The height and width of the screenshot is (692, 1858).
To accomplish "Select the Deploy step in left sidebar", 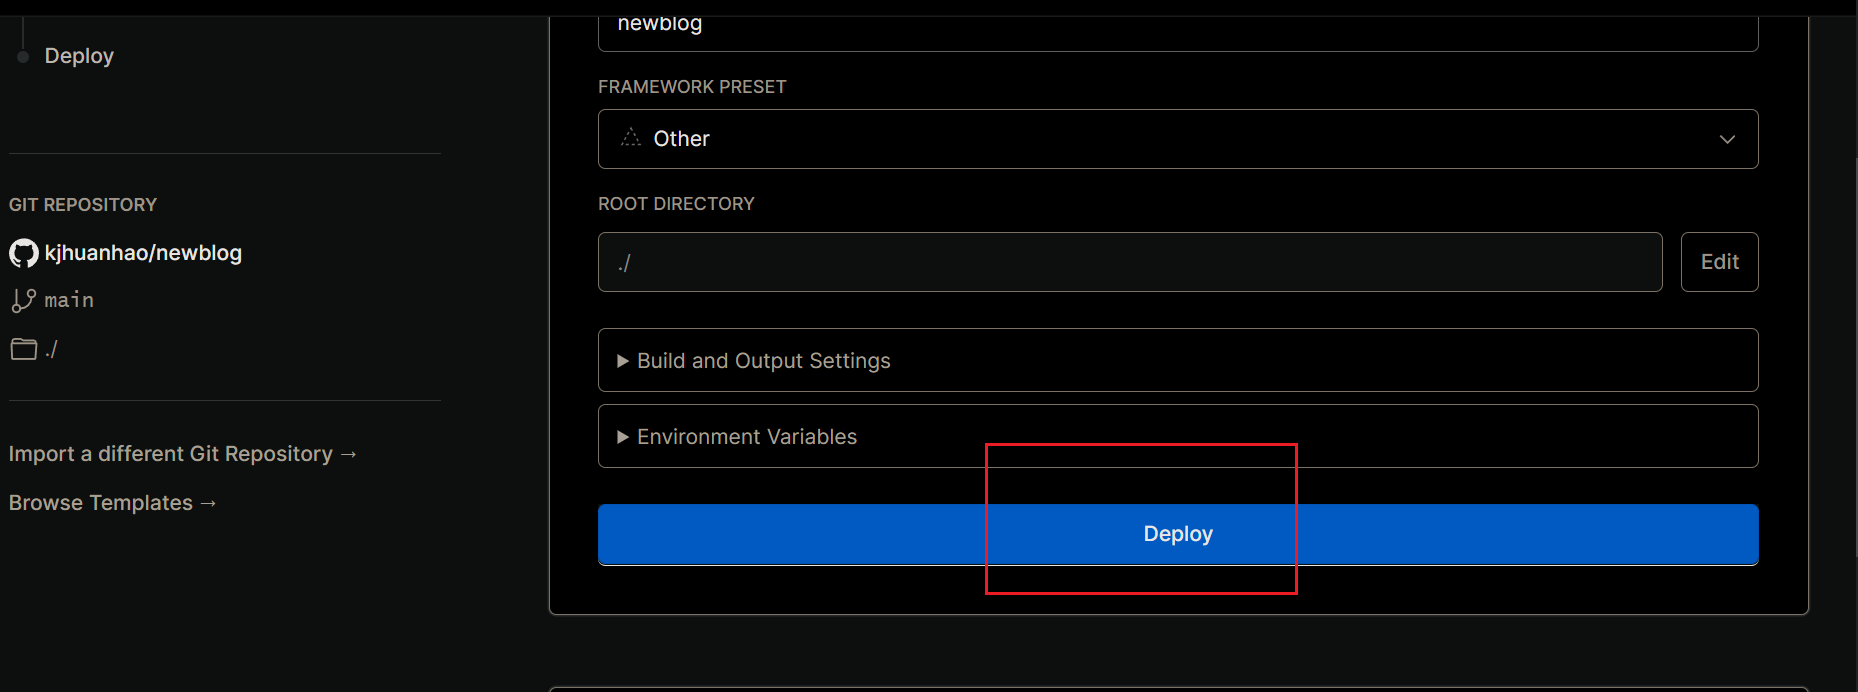I will pyautogui.click(x=79, y=56).
